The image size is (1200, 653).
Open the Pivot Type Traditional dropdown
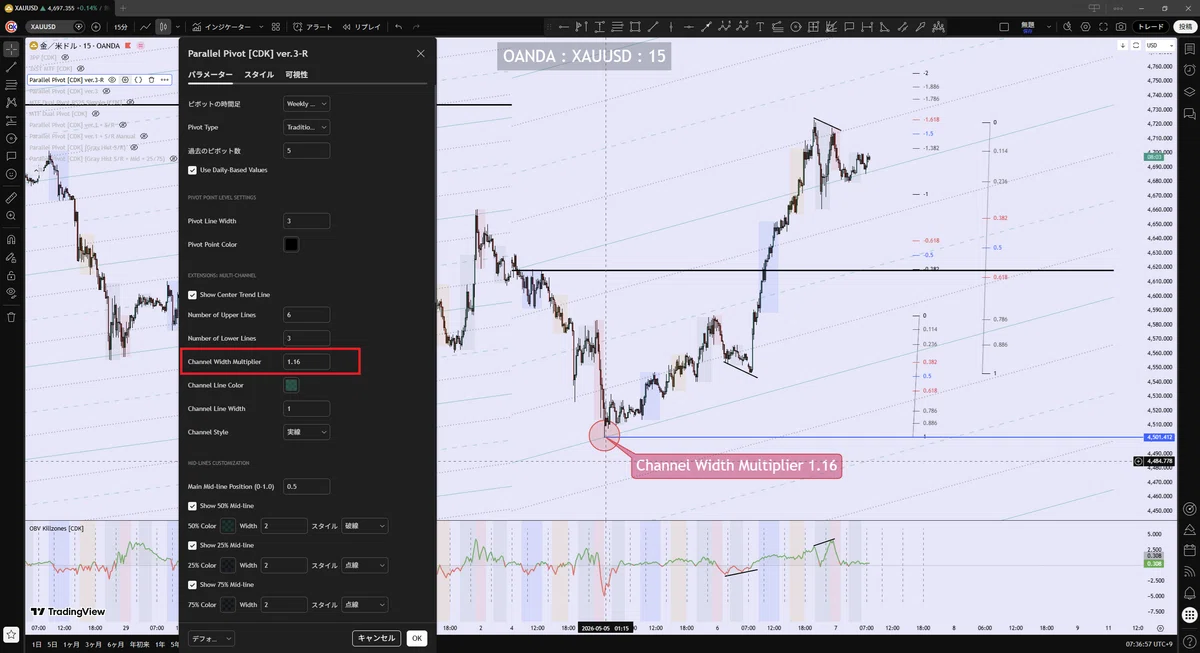pos(307,127)
